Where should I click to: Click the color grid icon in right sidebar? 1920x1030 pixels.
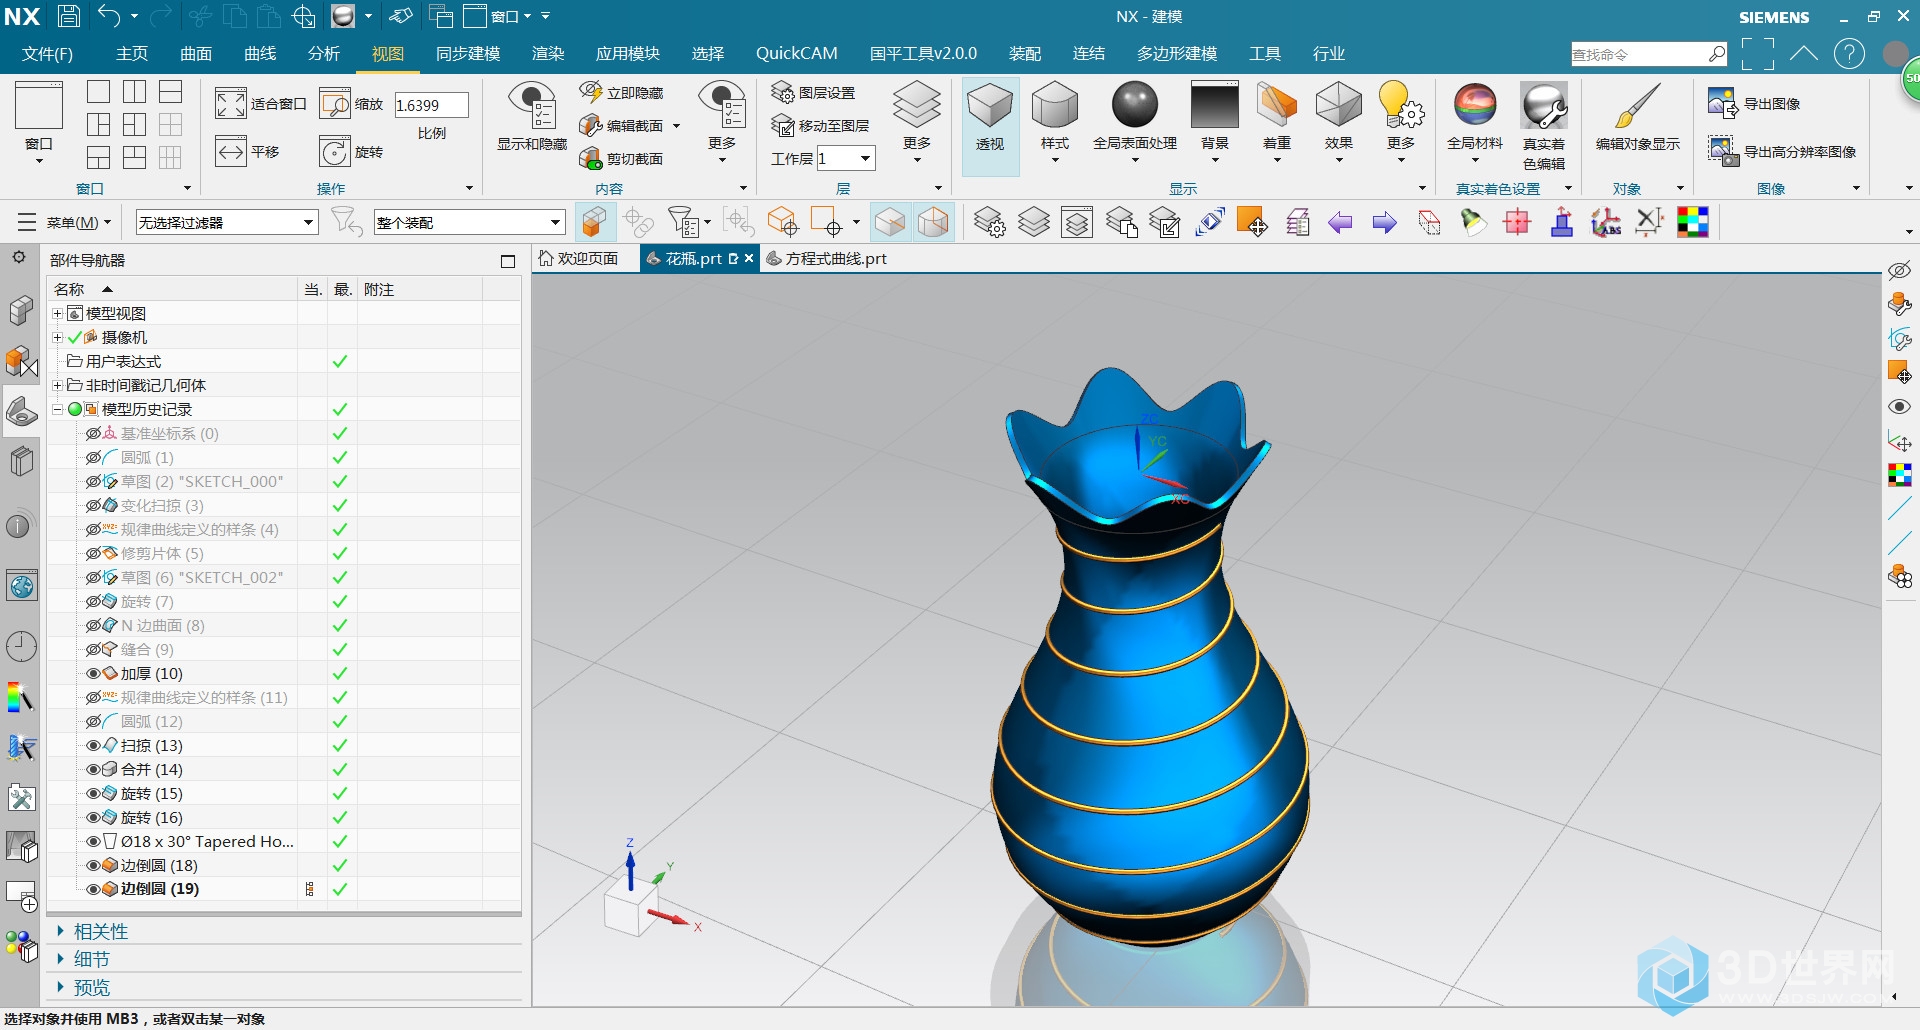coord(1899,475)
